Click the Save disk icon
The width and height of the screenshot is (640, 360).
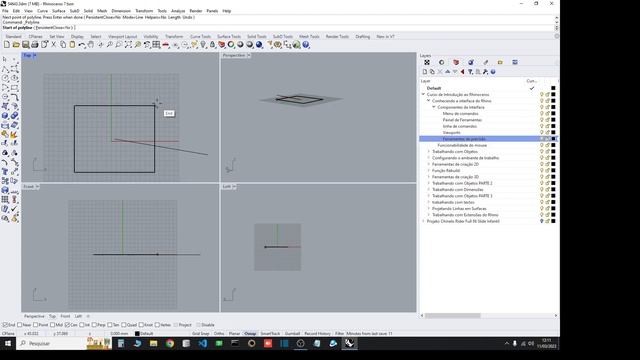26,44
